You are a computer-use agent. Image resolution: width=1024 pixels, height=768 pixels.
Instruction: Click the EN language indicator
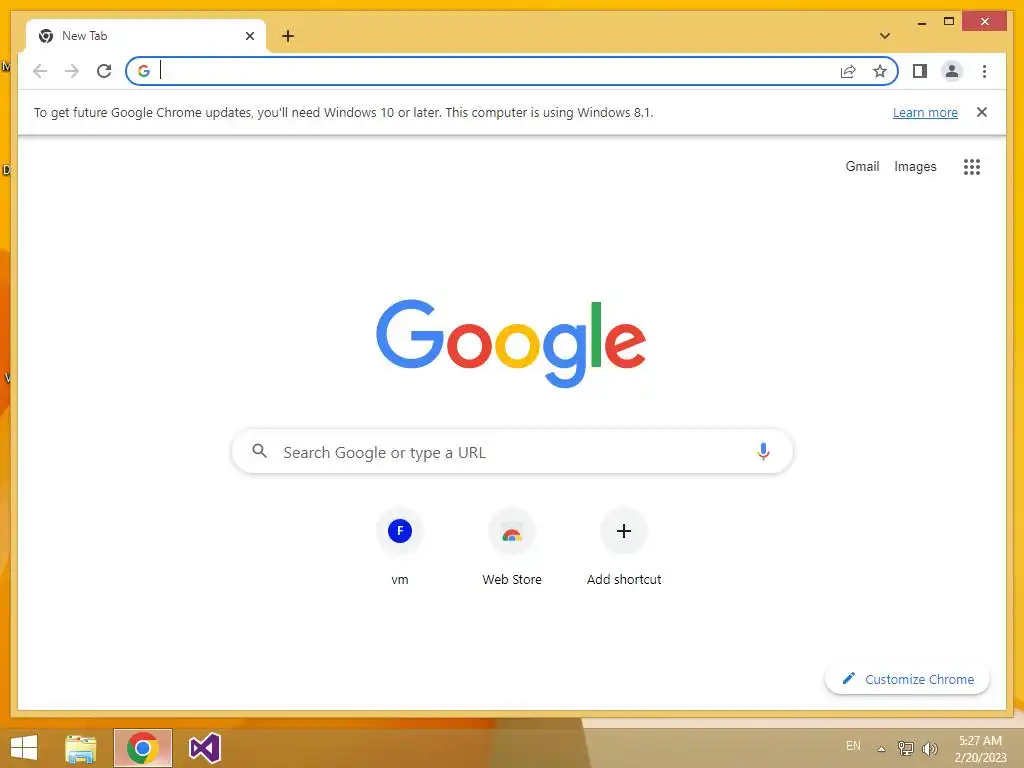(853, 746)
